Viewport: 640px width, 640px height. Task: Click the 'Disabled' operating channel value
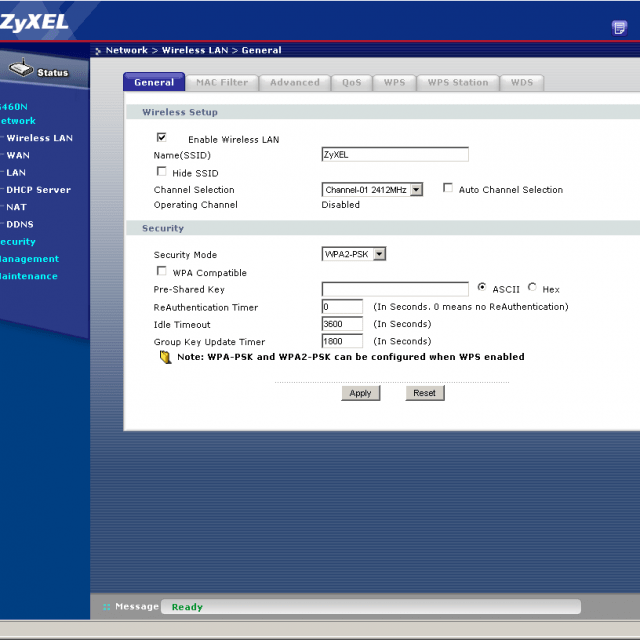[340, 205]
